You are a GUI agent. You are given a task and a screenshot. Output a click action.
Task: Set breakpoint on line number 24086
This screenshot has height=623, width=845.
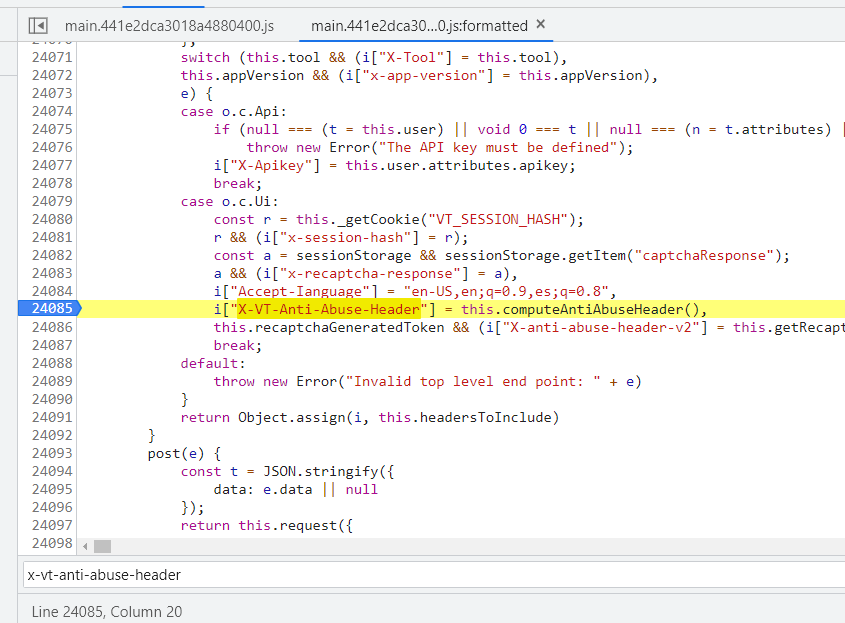pyautogui.click(x=52, y=327)
